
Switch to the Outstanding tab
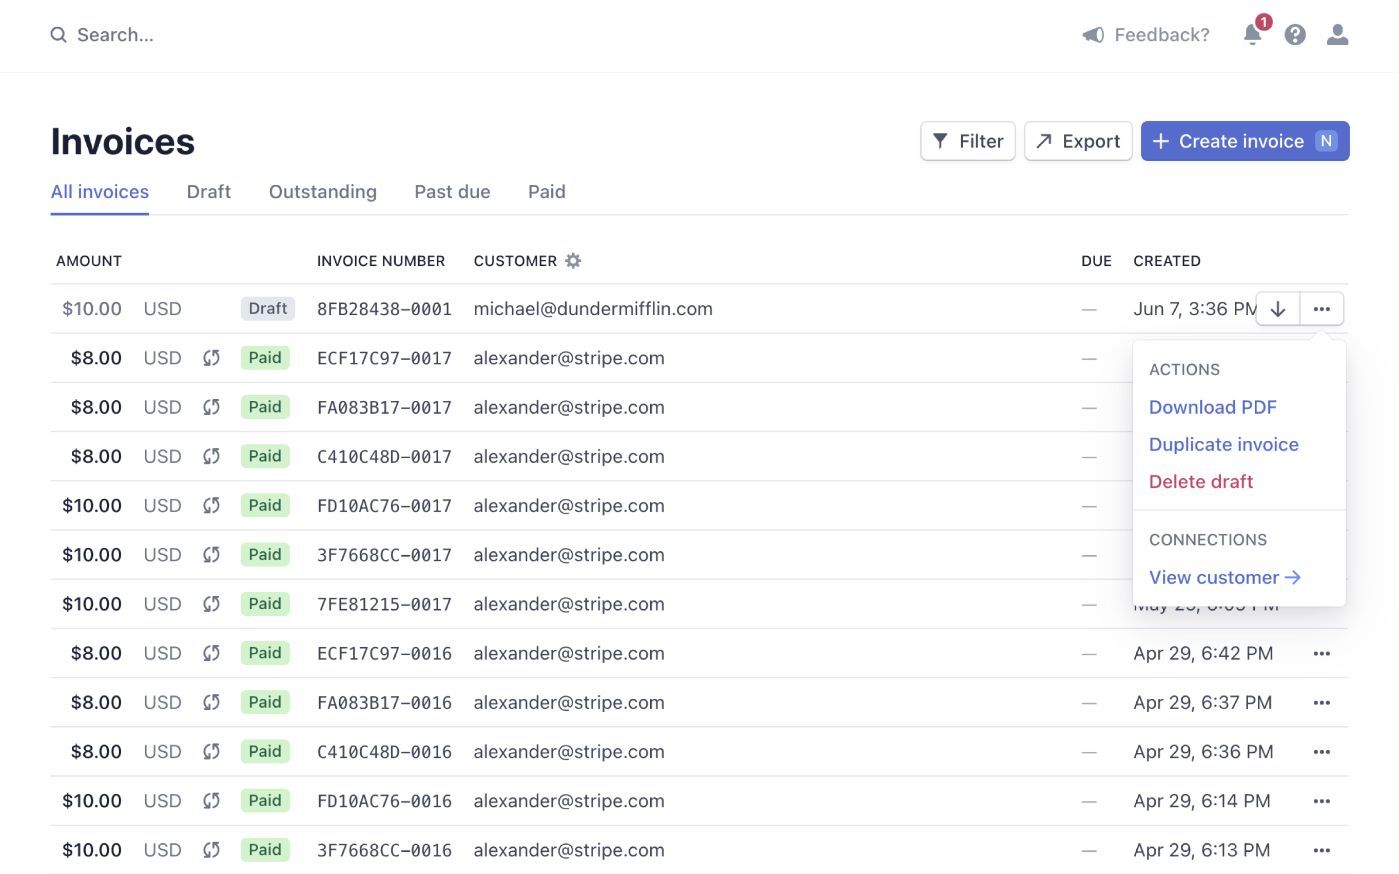(322, 192)
